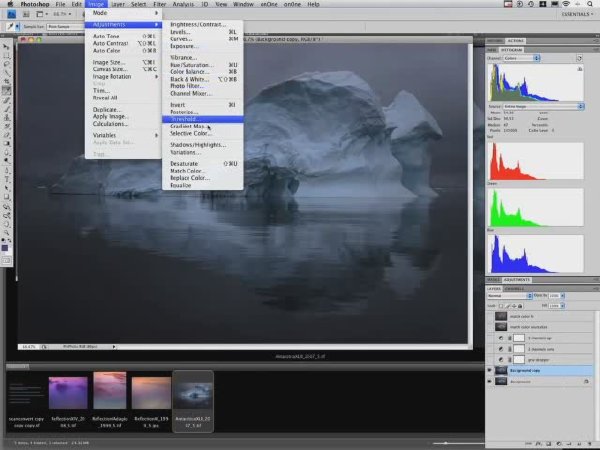Choose Selective Color from Adjustments submenu
This screenshot has height=450, width=600.
click(x=203, y=134)
